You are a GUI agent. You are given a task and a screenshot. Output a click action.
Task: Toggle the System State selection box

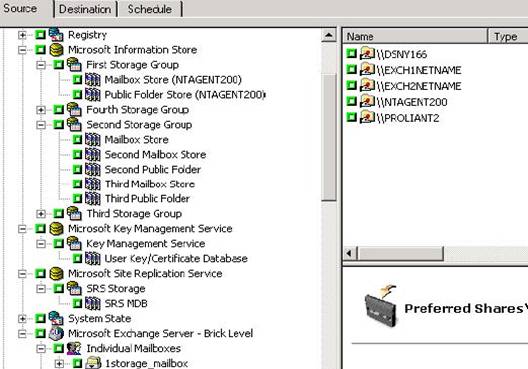pos(40,318)
